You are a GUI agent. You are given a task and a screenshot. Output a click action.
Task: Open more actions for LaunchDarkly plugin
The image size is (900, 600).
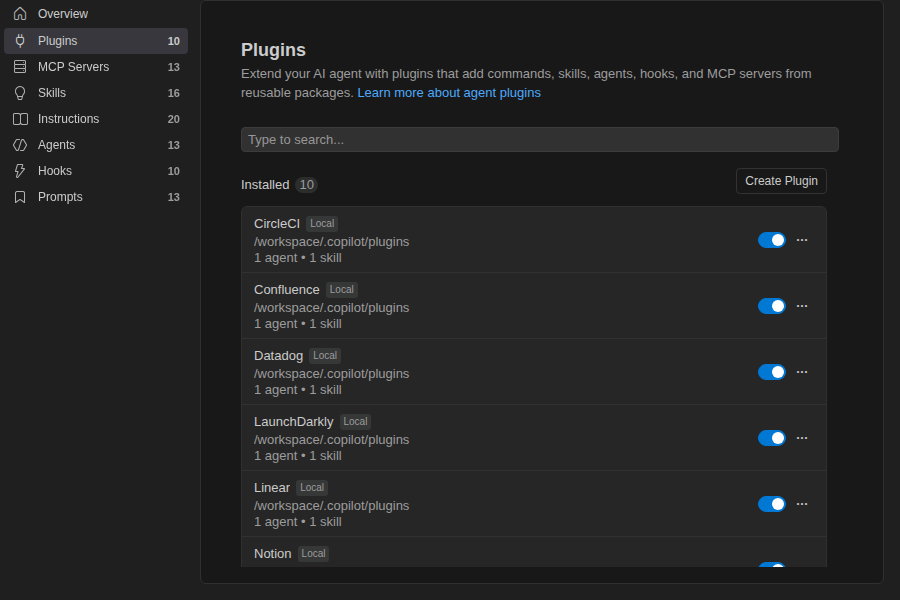[802, 438]
